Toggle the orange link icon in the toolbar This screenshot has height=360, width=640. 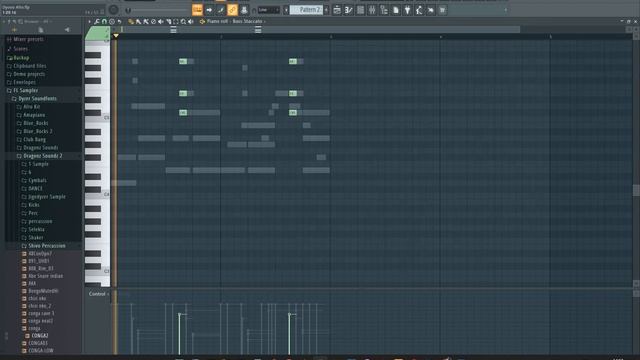[x=232, y=10]
